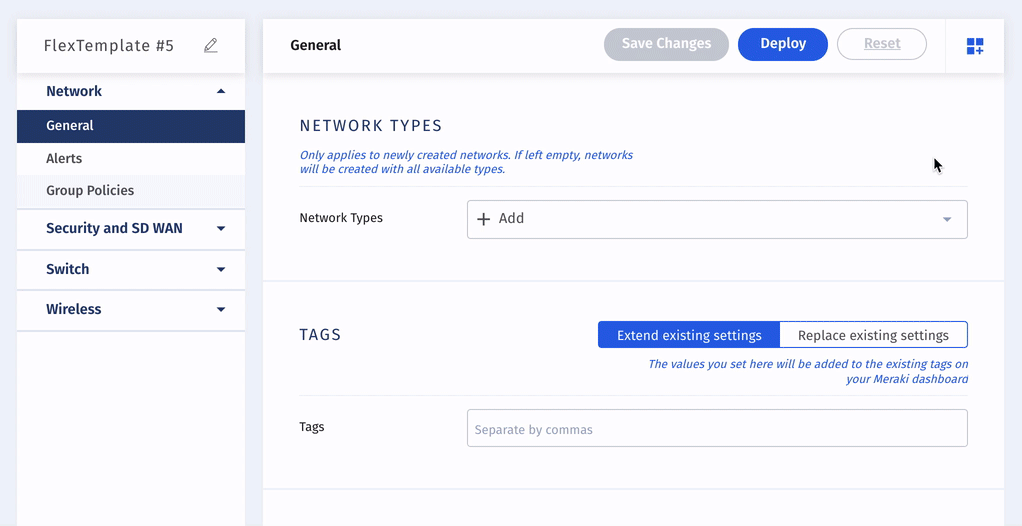Click the Network section heading

tap(74, 91)
